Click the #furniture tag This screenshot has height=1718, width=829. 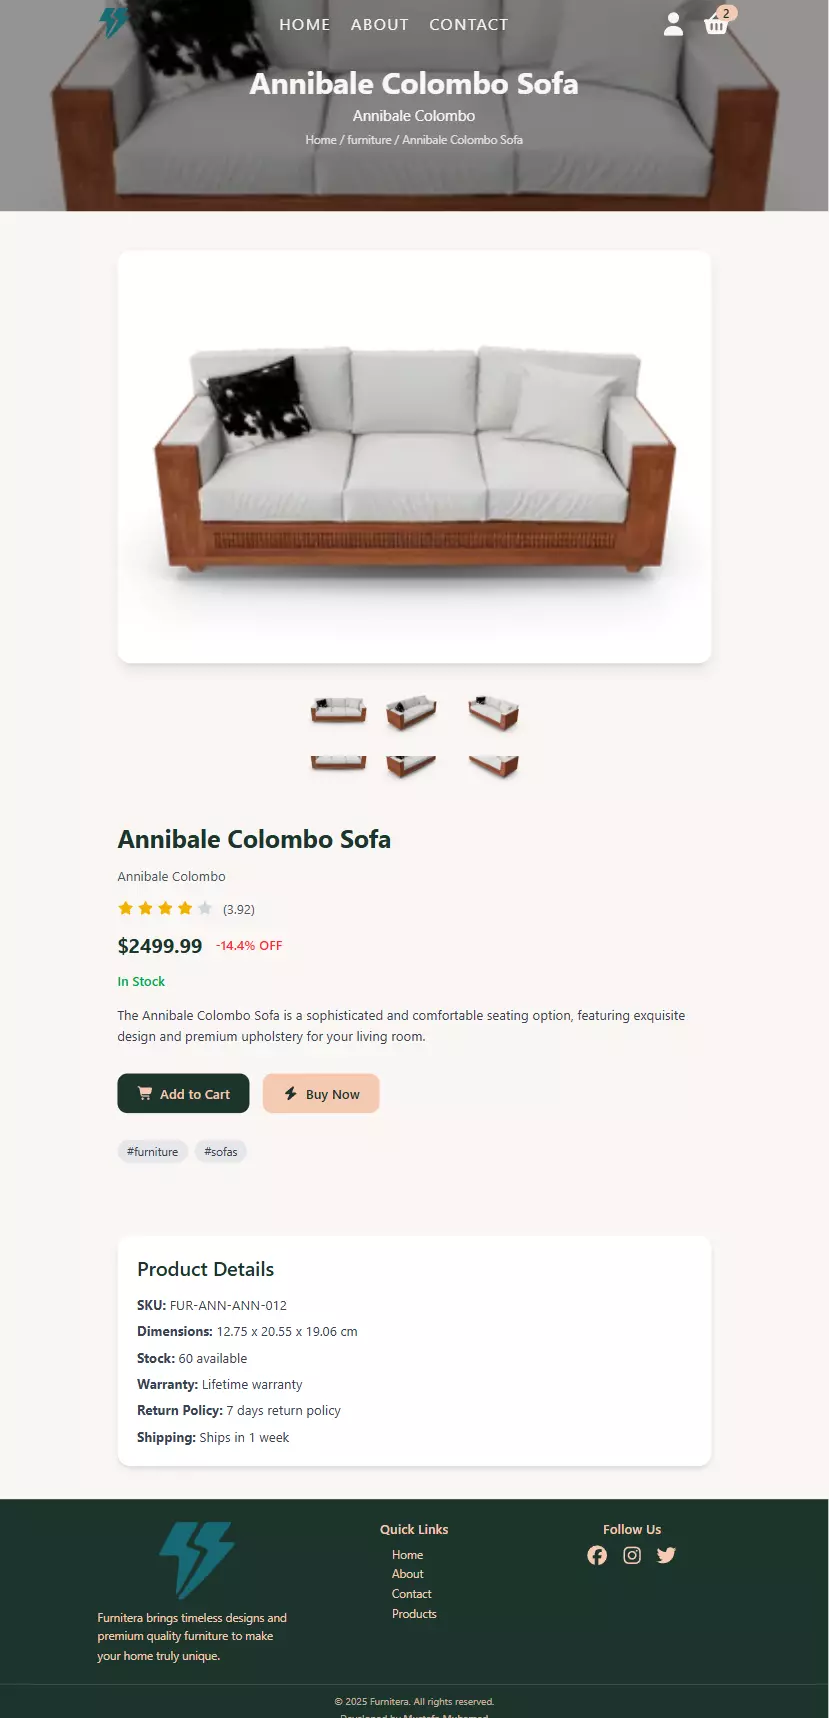(152, 1152)
